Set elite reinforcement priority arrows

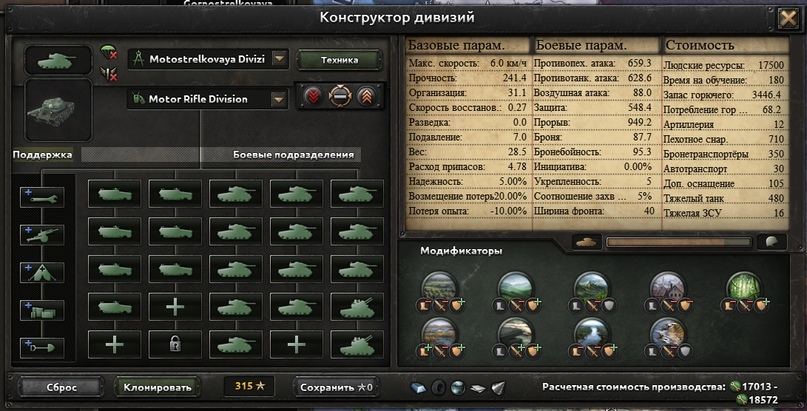coord(366,96)
